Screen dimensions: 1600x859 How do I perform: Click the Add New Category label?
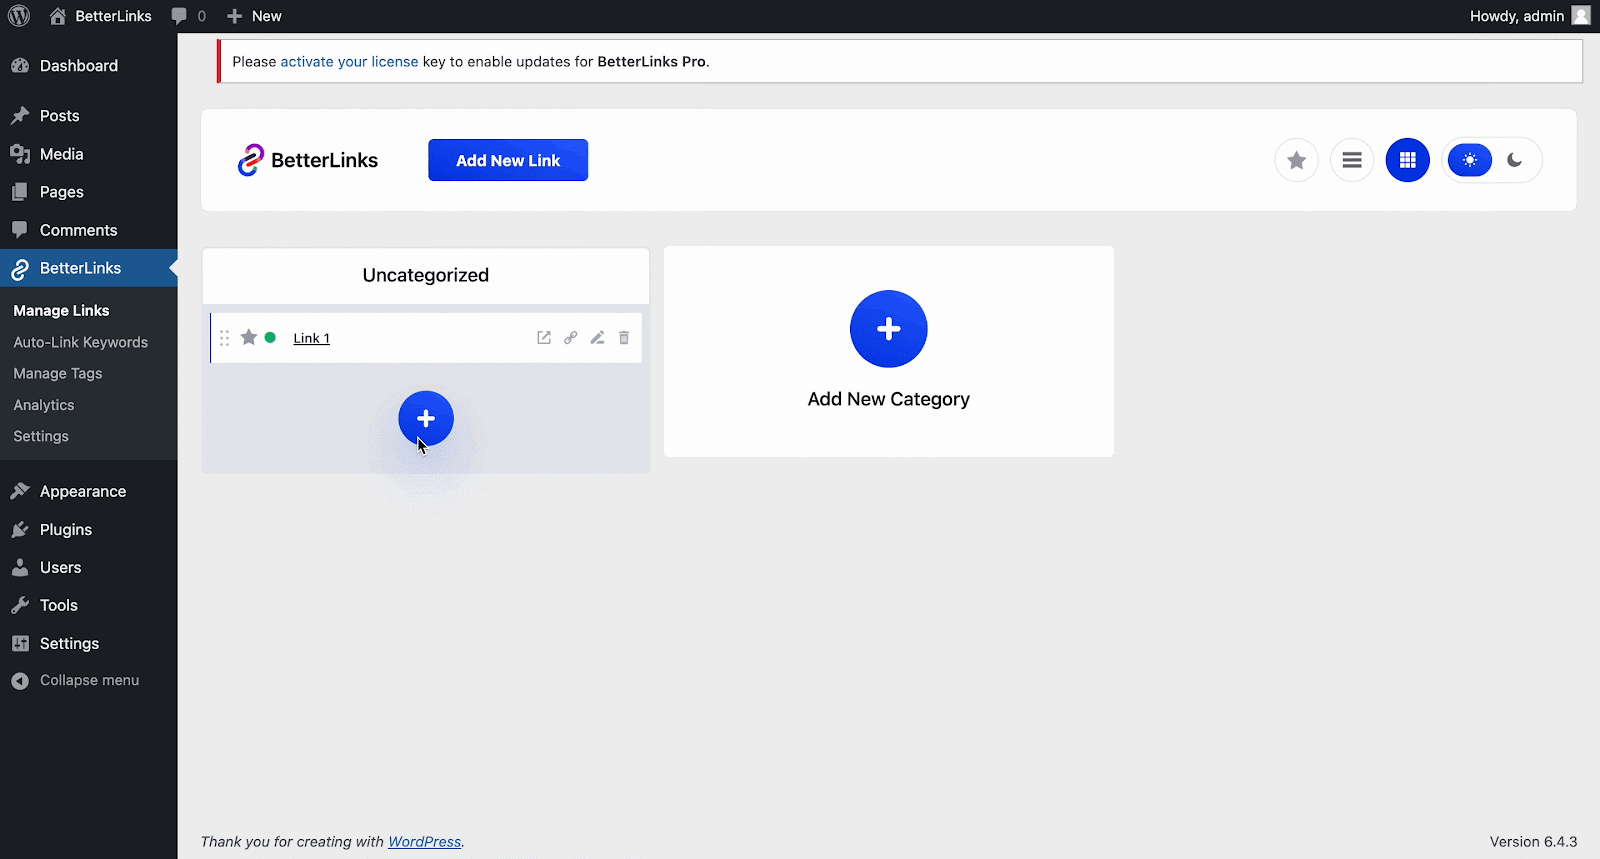[x=889, y=399]
